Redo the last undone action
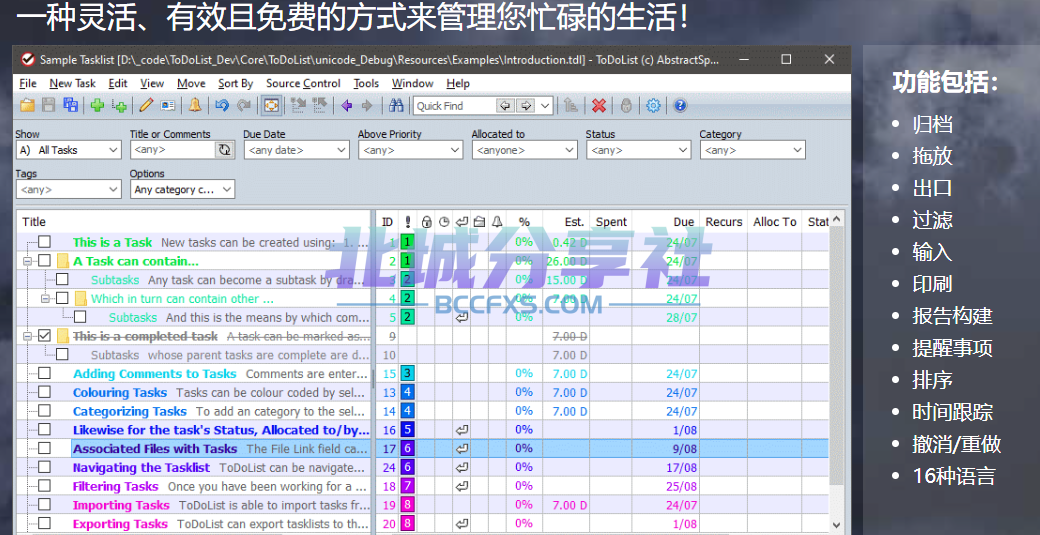 (x=244, y=105)
